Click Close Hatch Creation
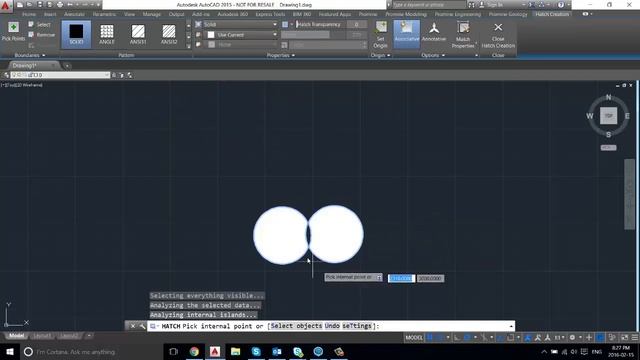 [x=498, y=35]
